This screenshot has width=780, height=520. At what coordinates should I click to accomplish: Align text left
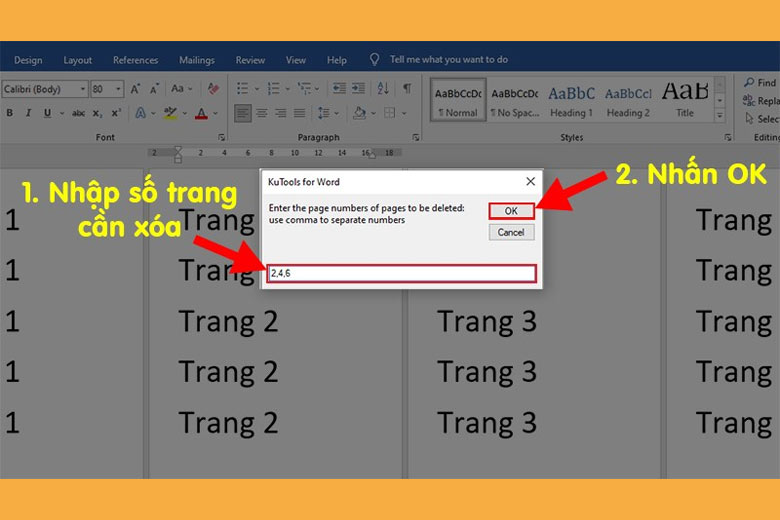tap(243, 113)
